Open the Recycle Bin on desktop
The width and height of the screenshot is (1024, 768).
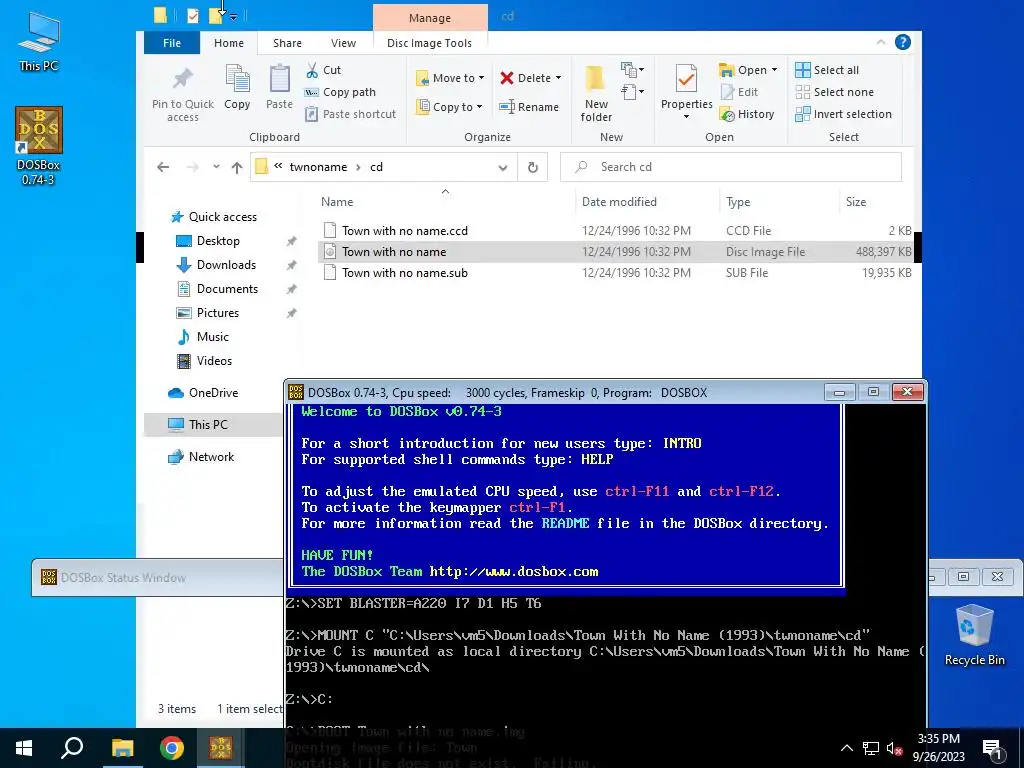point(974,634)
